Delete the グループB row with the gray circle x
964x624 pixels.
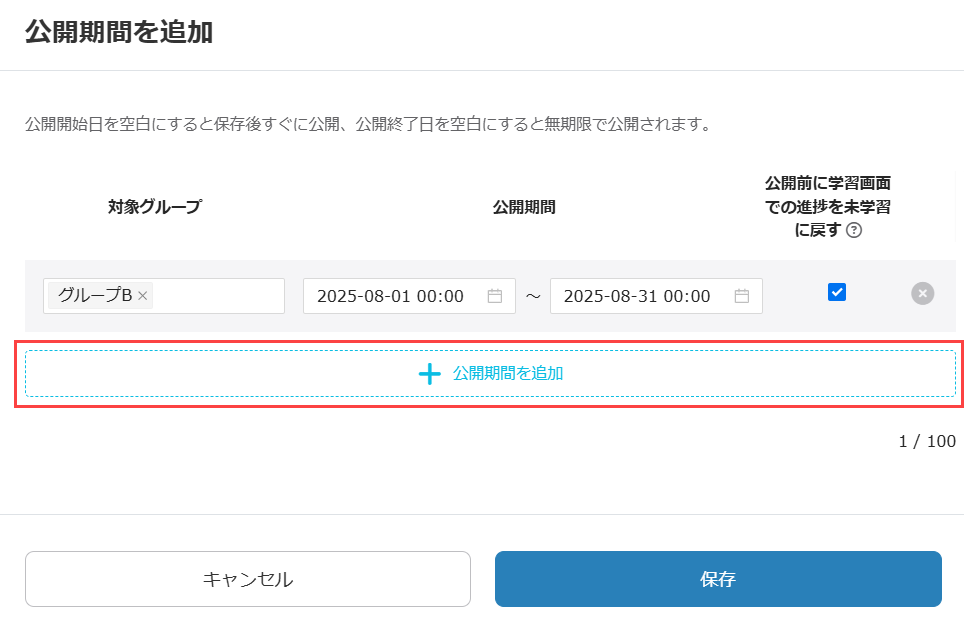coord(923,293)
